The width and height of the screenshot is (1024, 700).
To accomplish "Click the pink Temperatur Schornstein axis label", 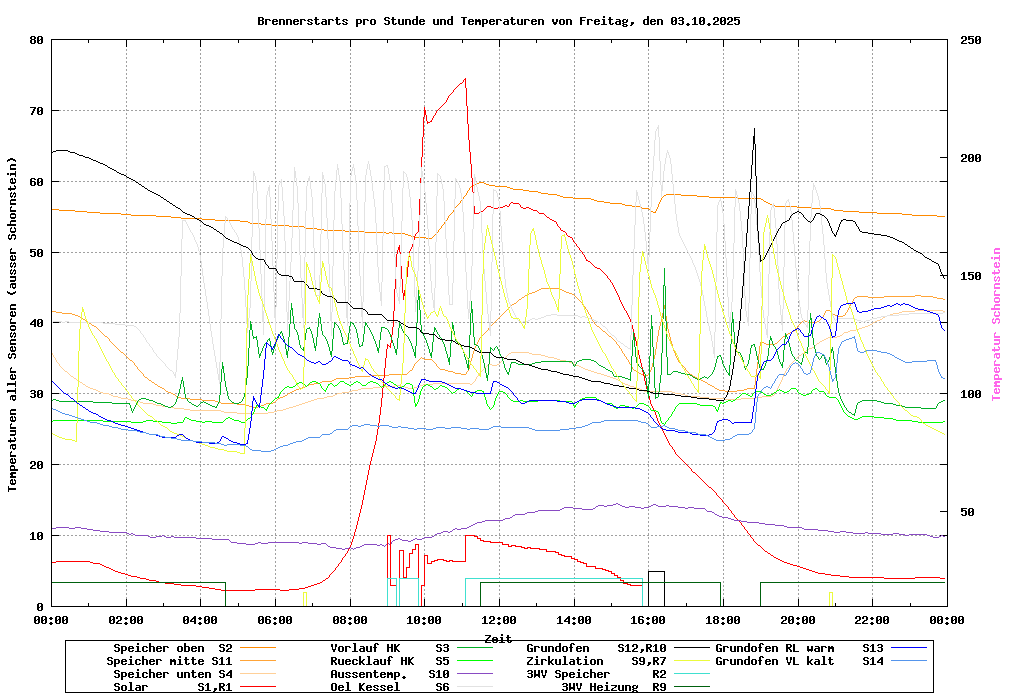I will coord(996,324).
